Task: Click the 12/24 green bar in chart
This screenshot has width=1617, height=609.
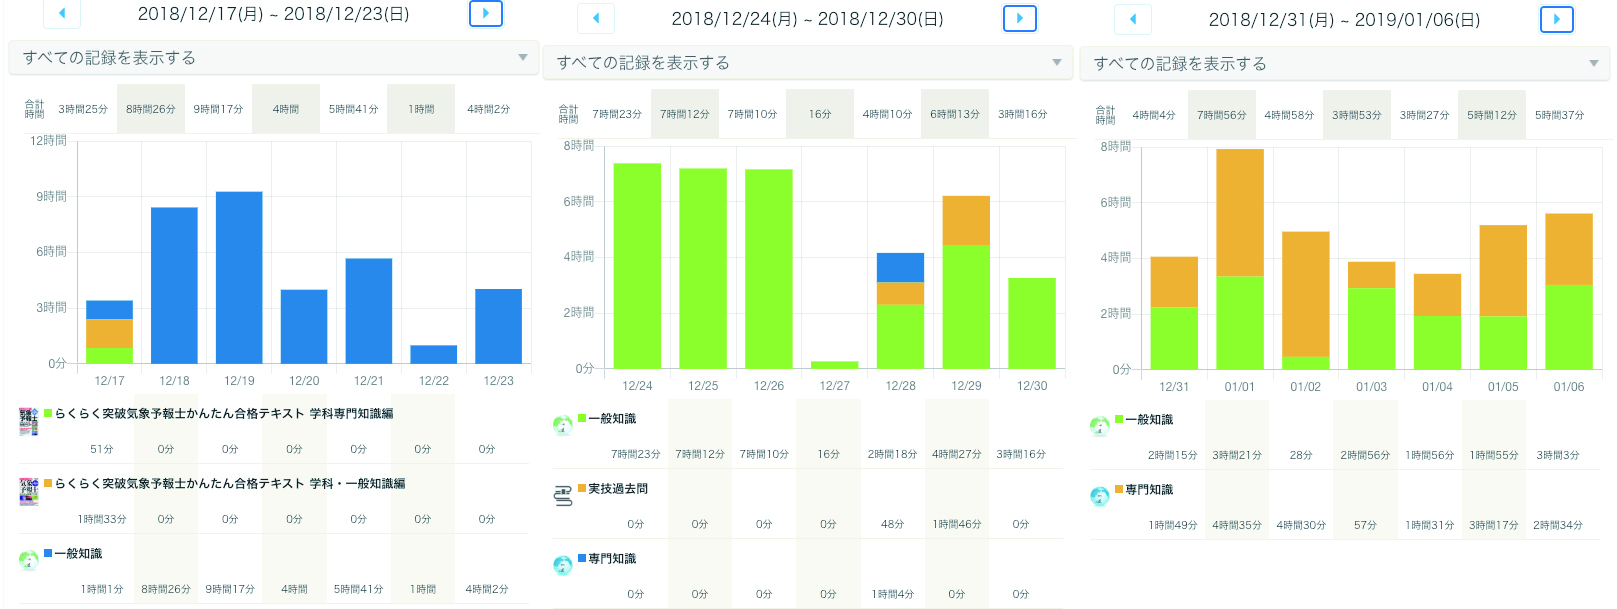Action: coord(637,266)
